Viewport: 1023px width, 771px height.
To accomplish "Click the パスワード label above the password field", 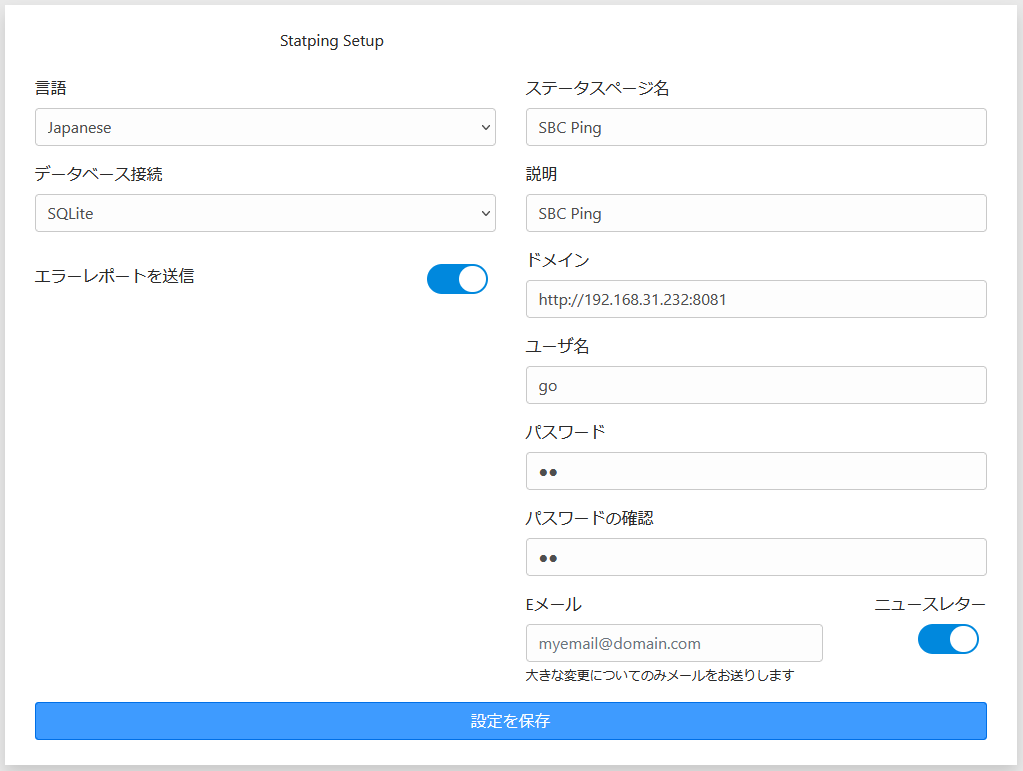I will pos(566,432).
